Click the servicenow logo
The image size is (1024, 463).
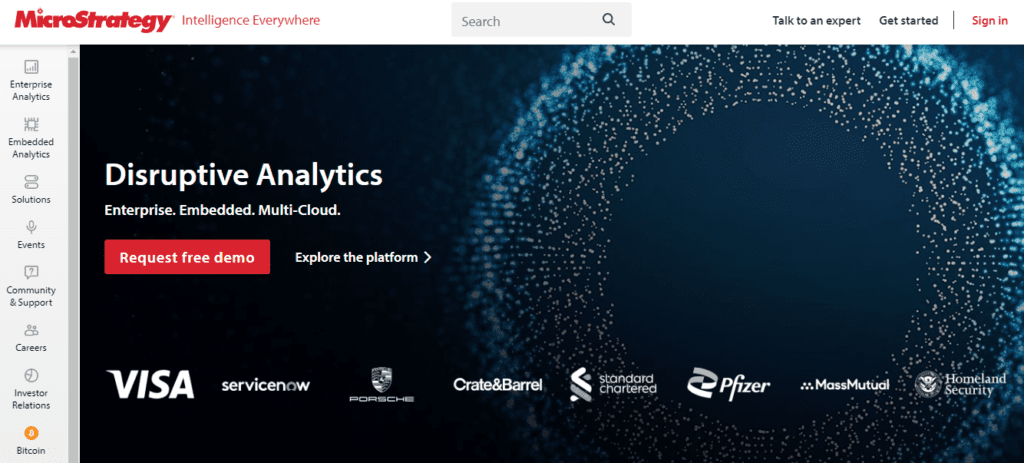266,385
